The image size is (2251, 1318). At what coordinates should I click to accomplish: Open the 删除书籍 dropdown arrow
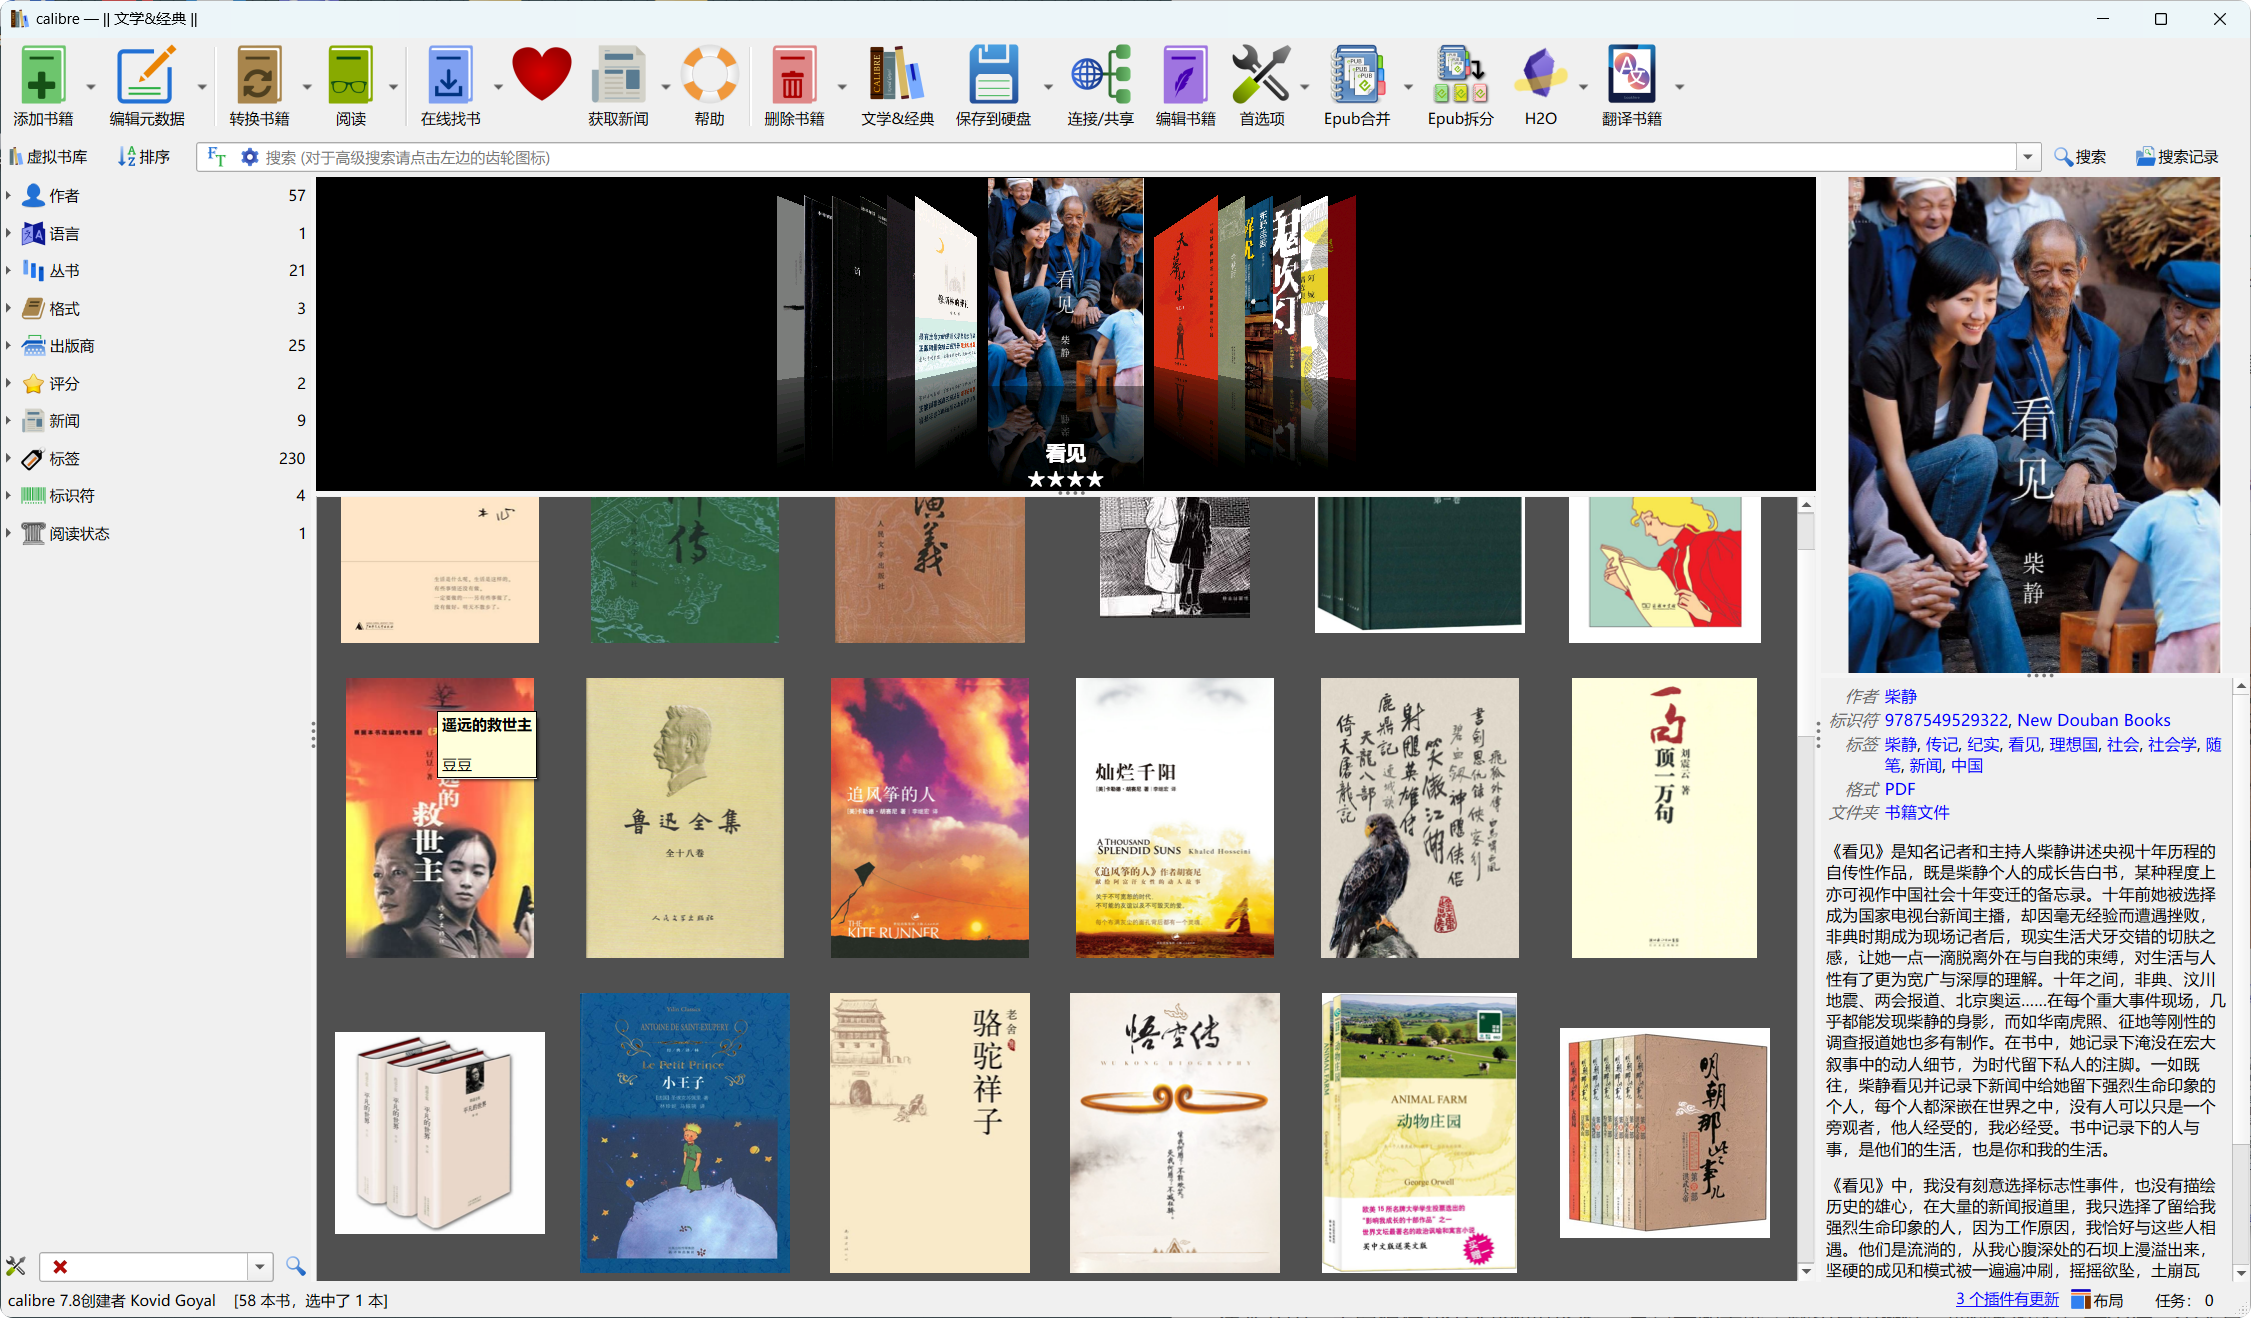841,87
